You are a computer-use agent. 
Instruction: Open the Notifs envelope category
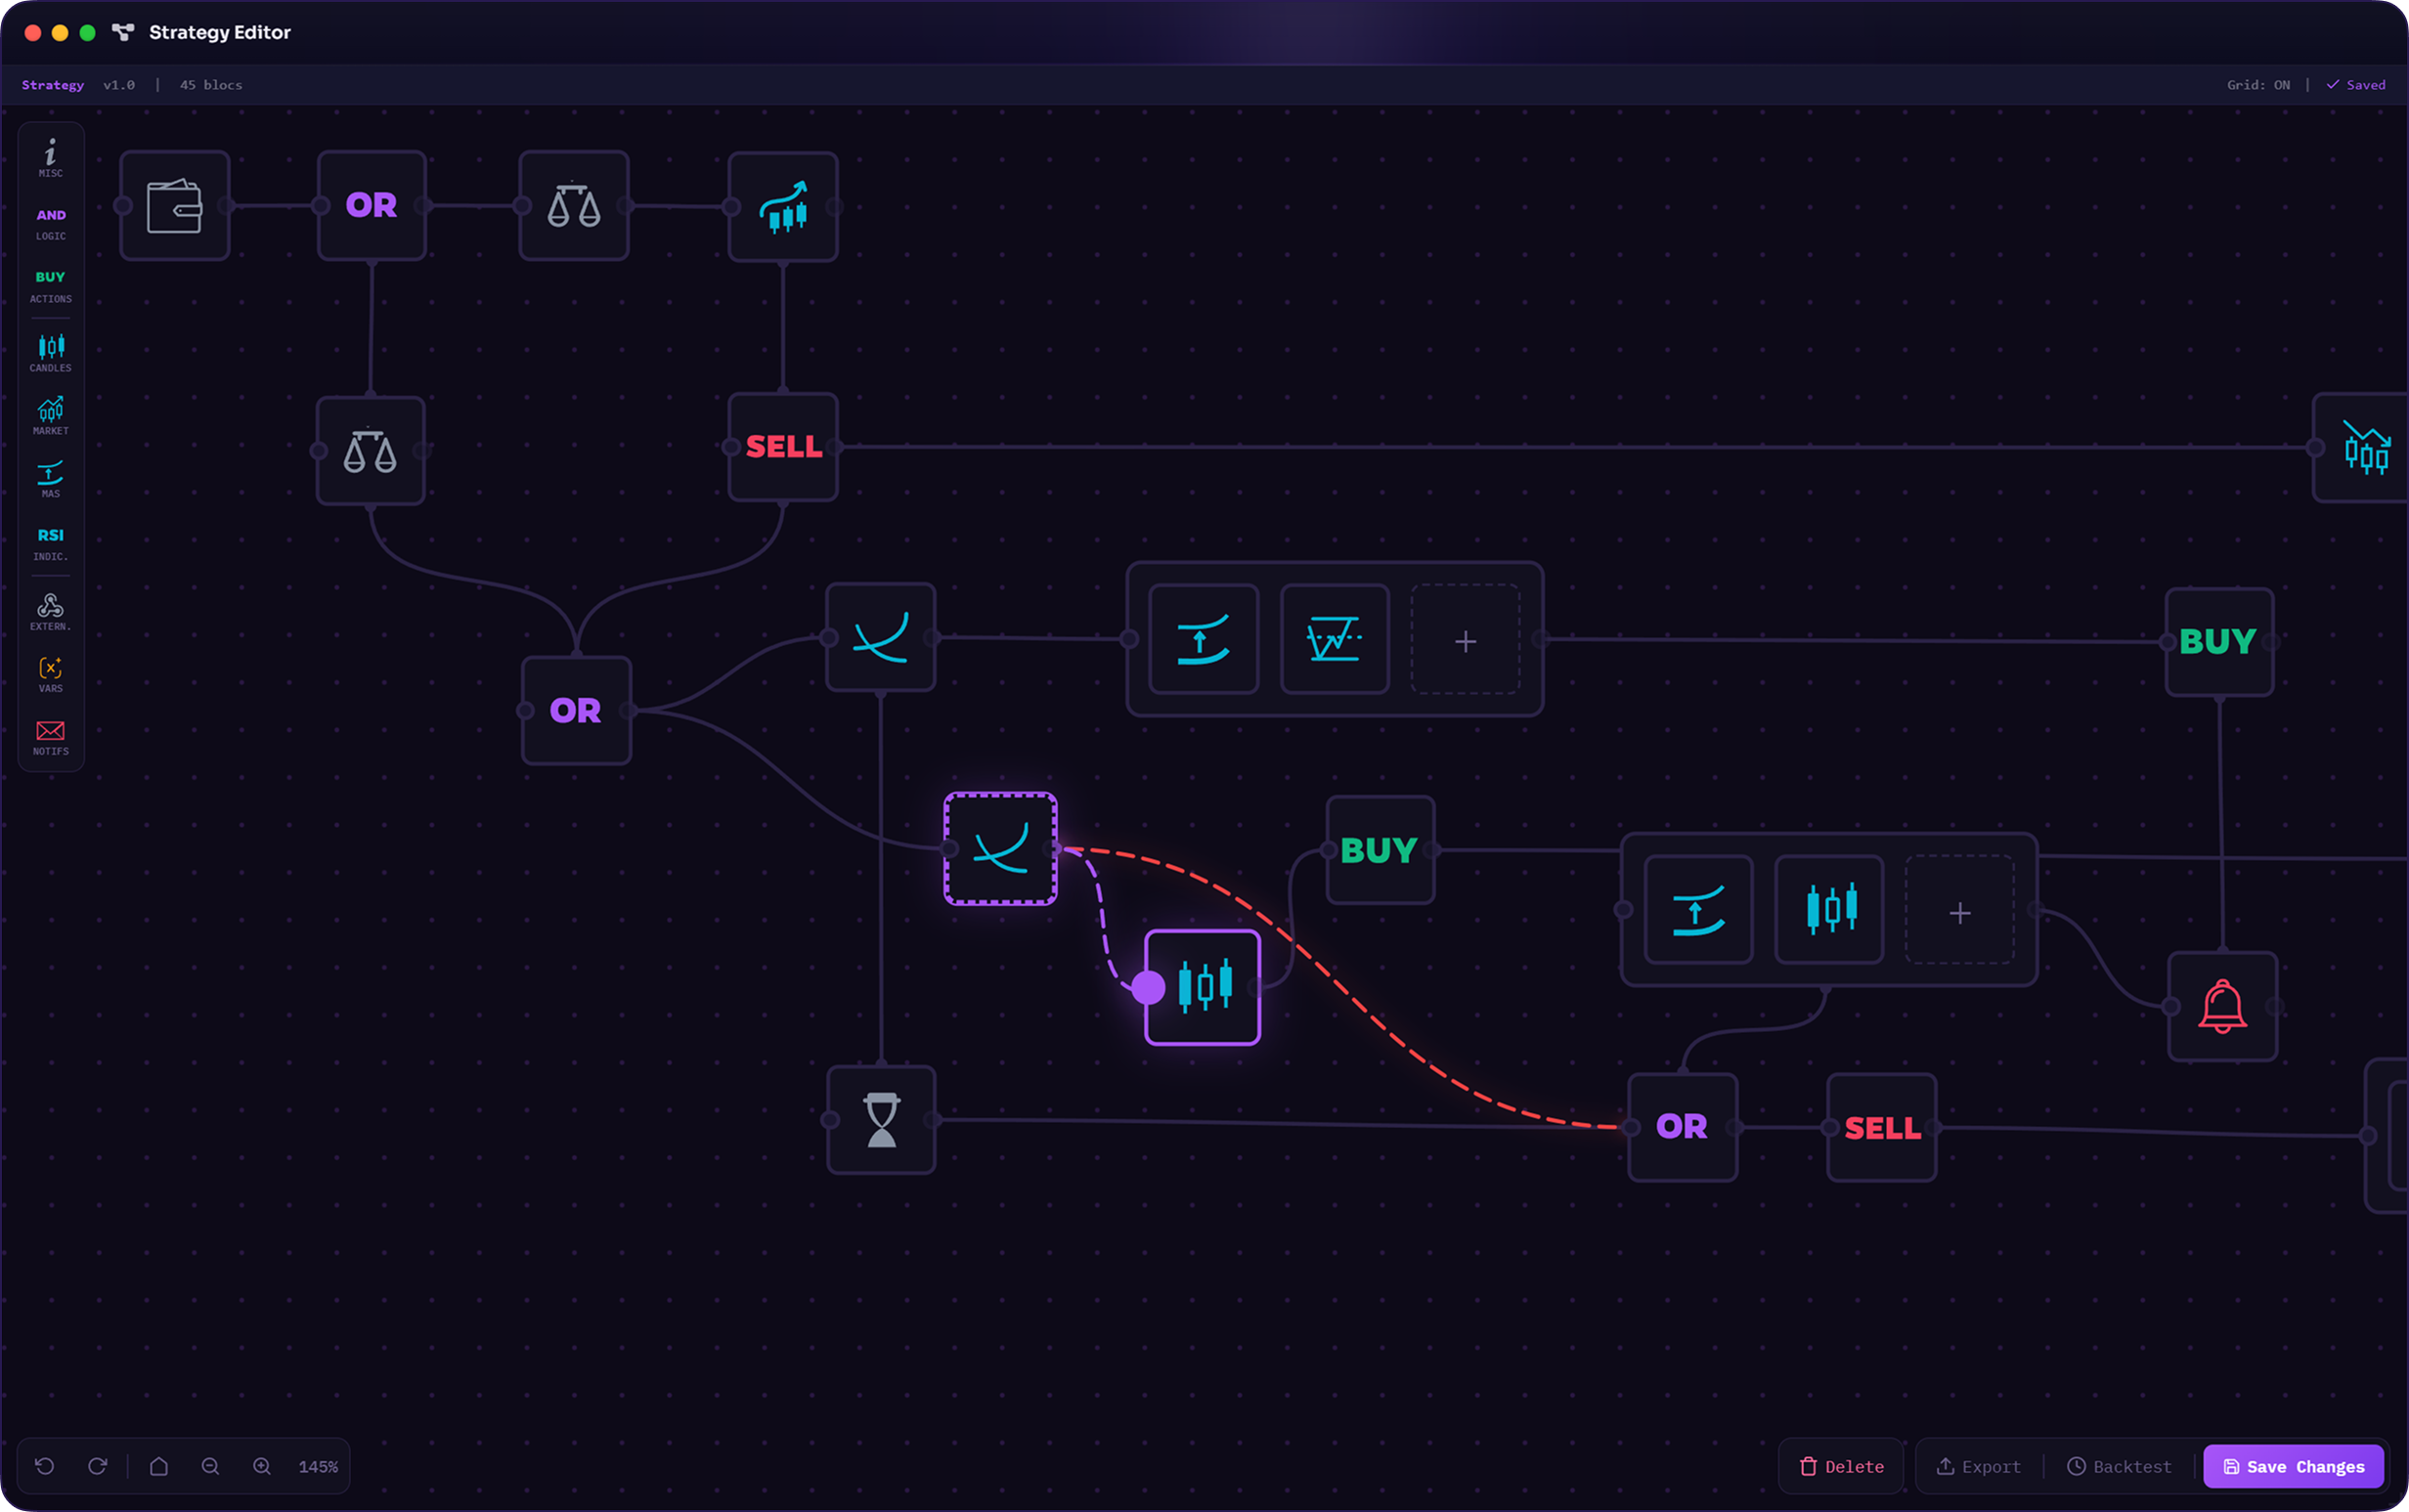tap(50, 737)
